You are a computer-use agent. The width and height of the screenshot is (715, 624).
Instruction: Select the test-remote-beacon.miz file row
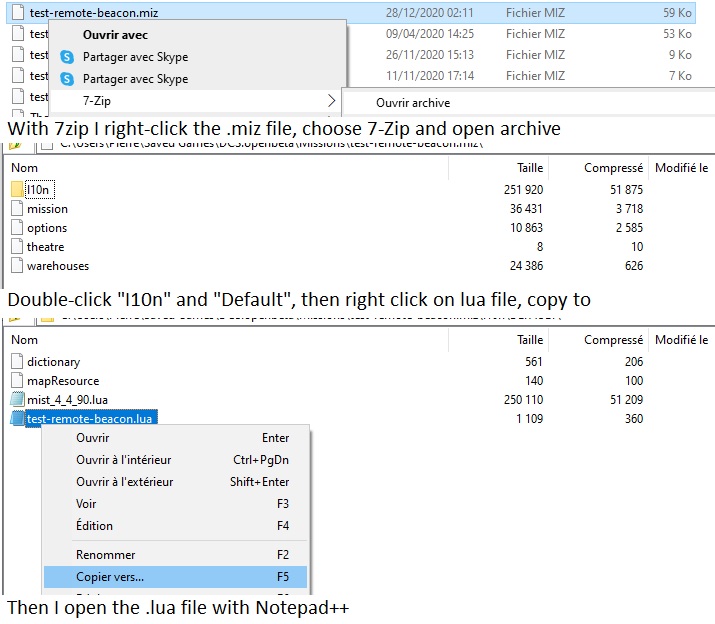[351, 13]
